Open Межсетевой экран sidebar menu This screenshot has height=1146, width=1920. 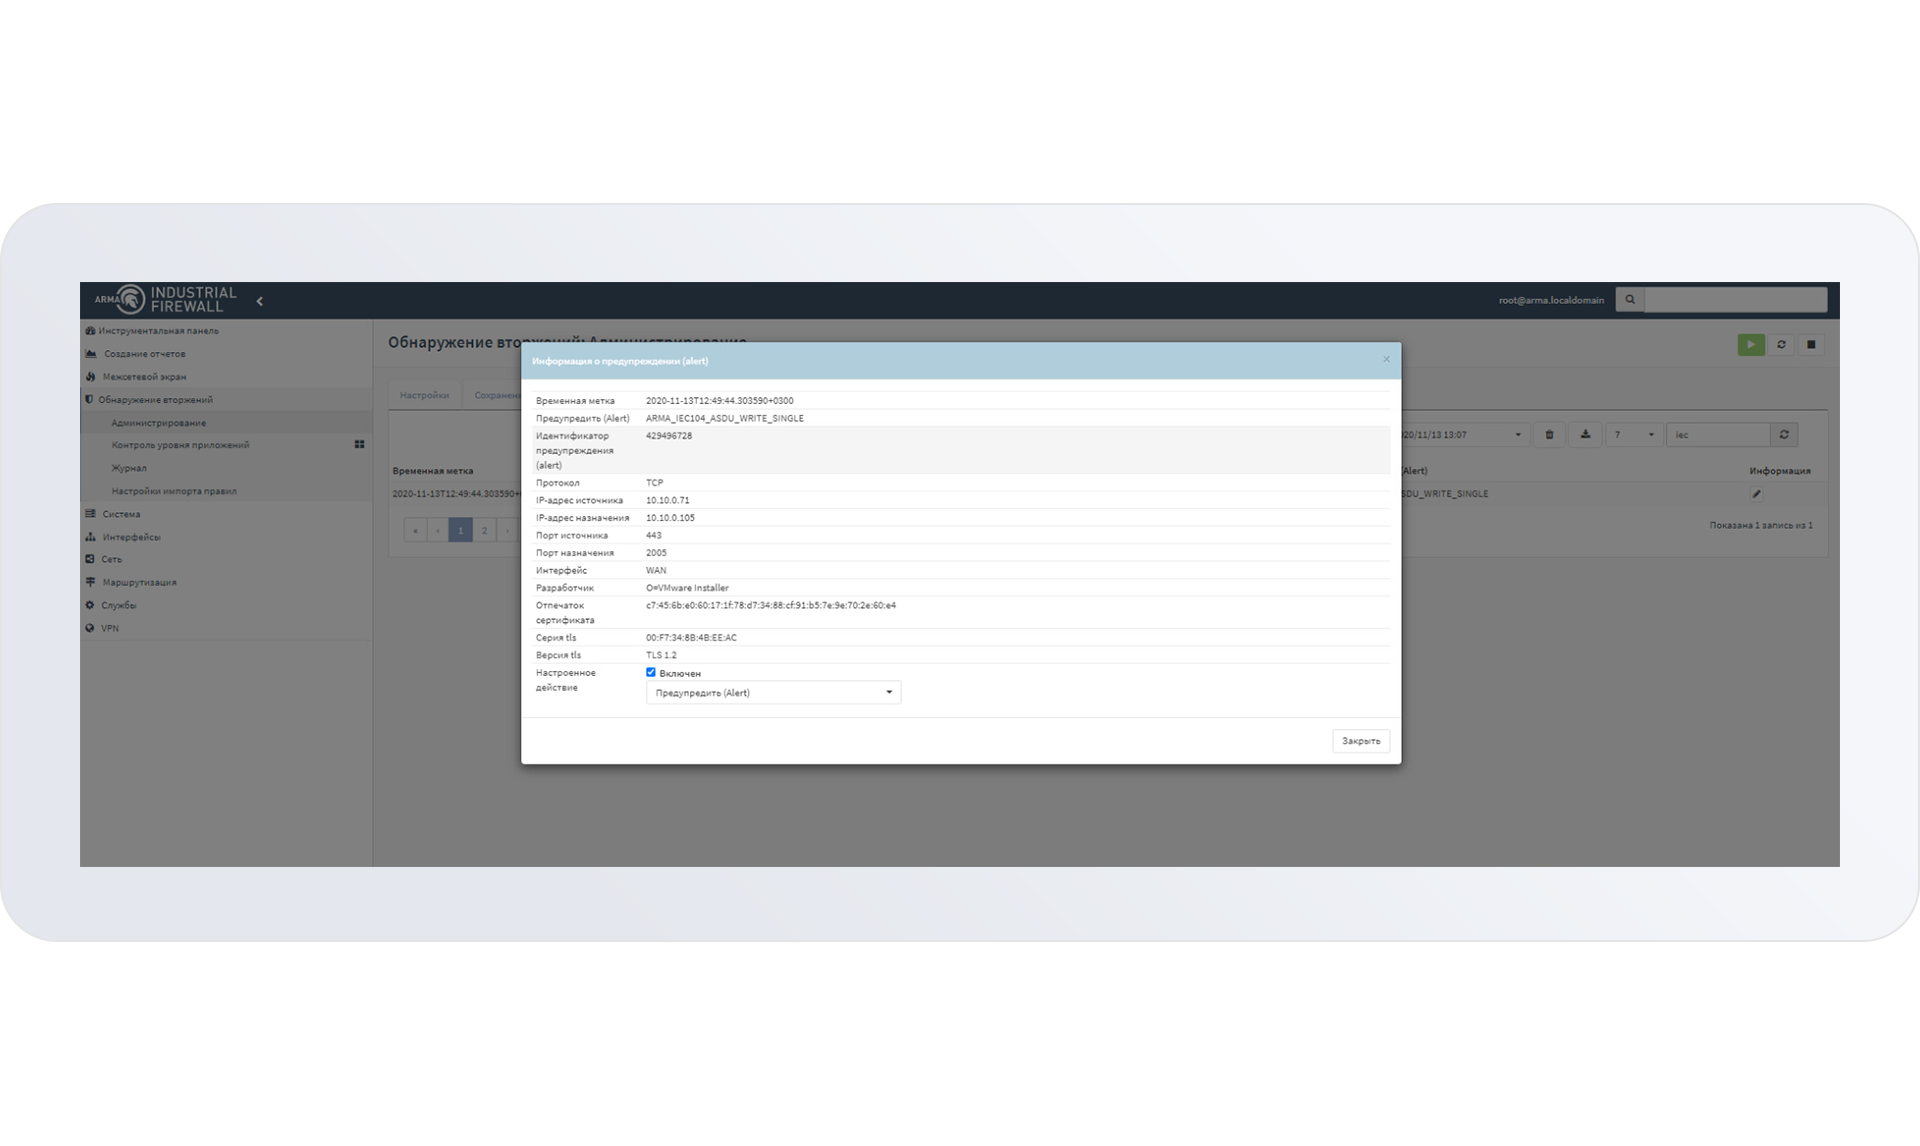pyautogui.click(x=144, y=377)
